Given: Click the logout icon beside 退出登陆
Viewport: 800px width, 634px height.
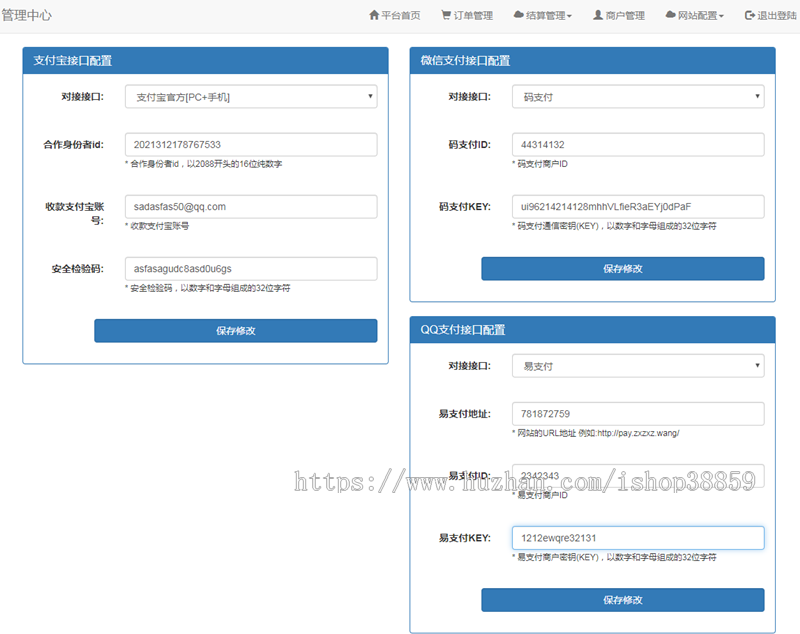Looking at the screenshot, I should click(749, 15).
